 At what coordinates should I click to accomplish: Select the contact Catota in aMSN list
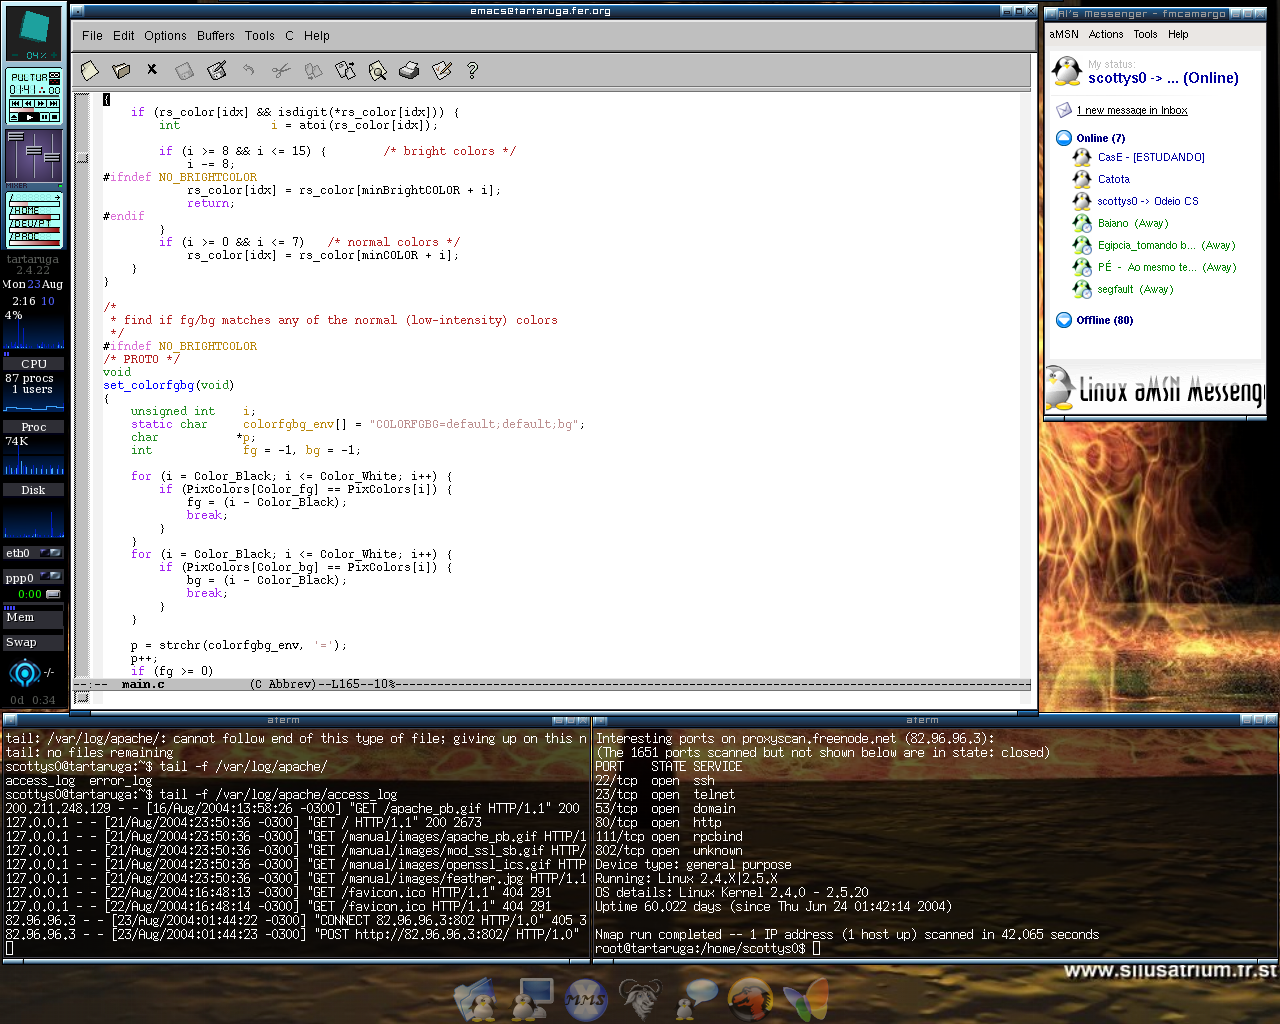pyautogui.click(x=1113, y=179)
